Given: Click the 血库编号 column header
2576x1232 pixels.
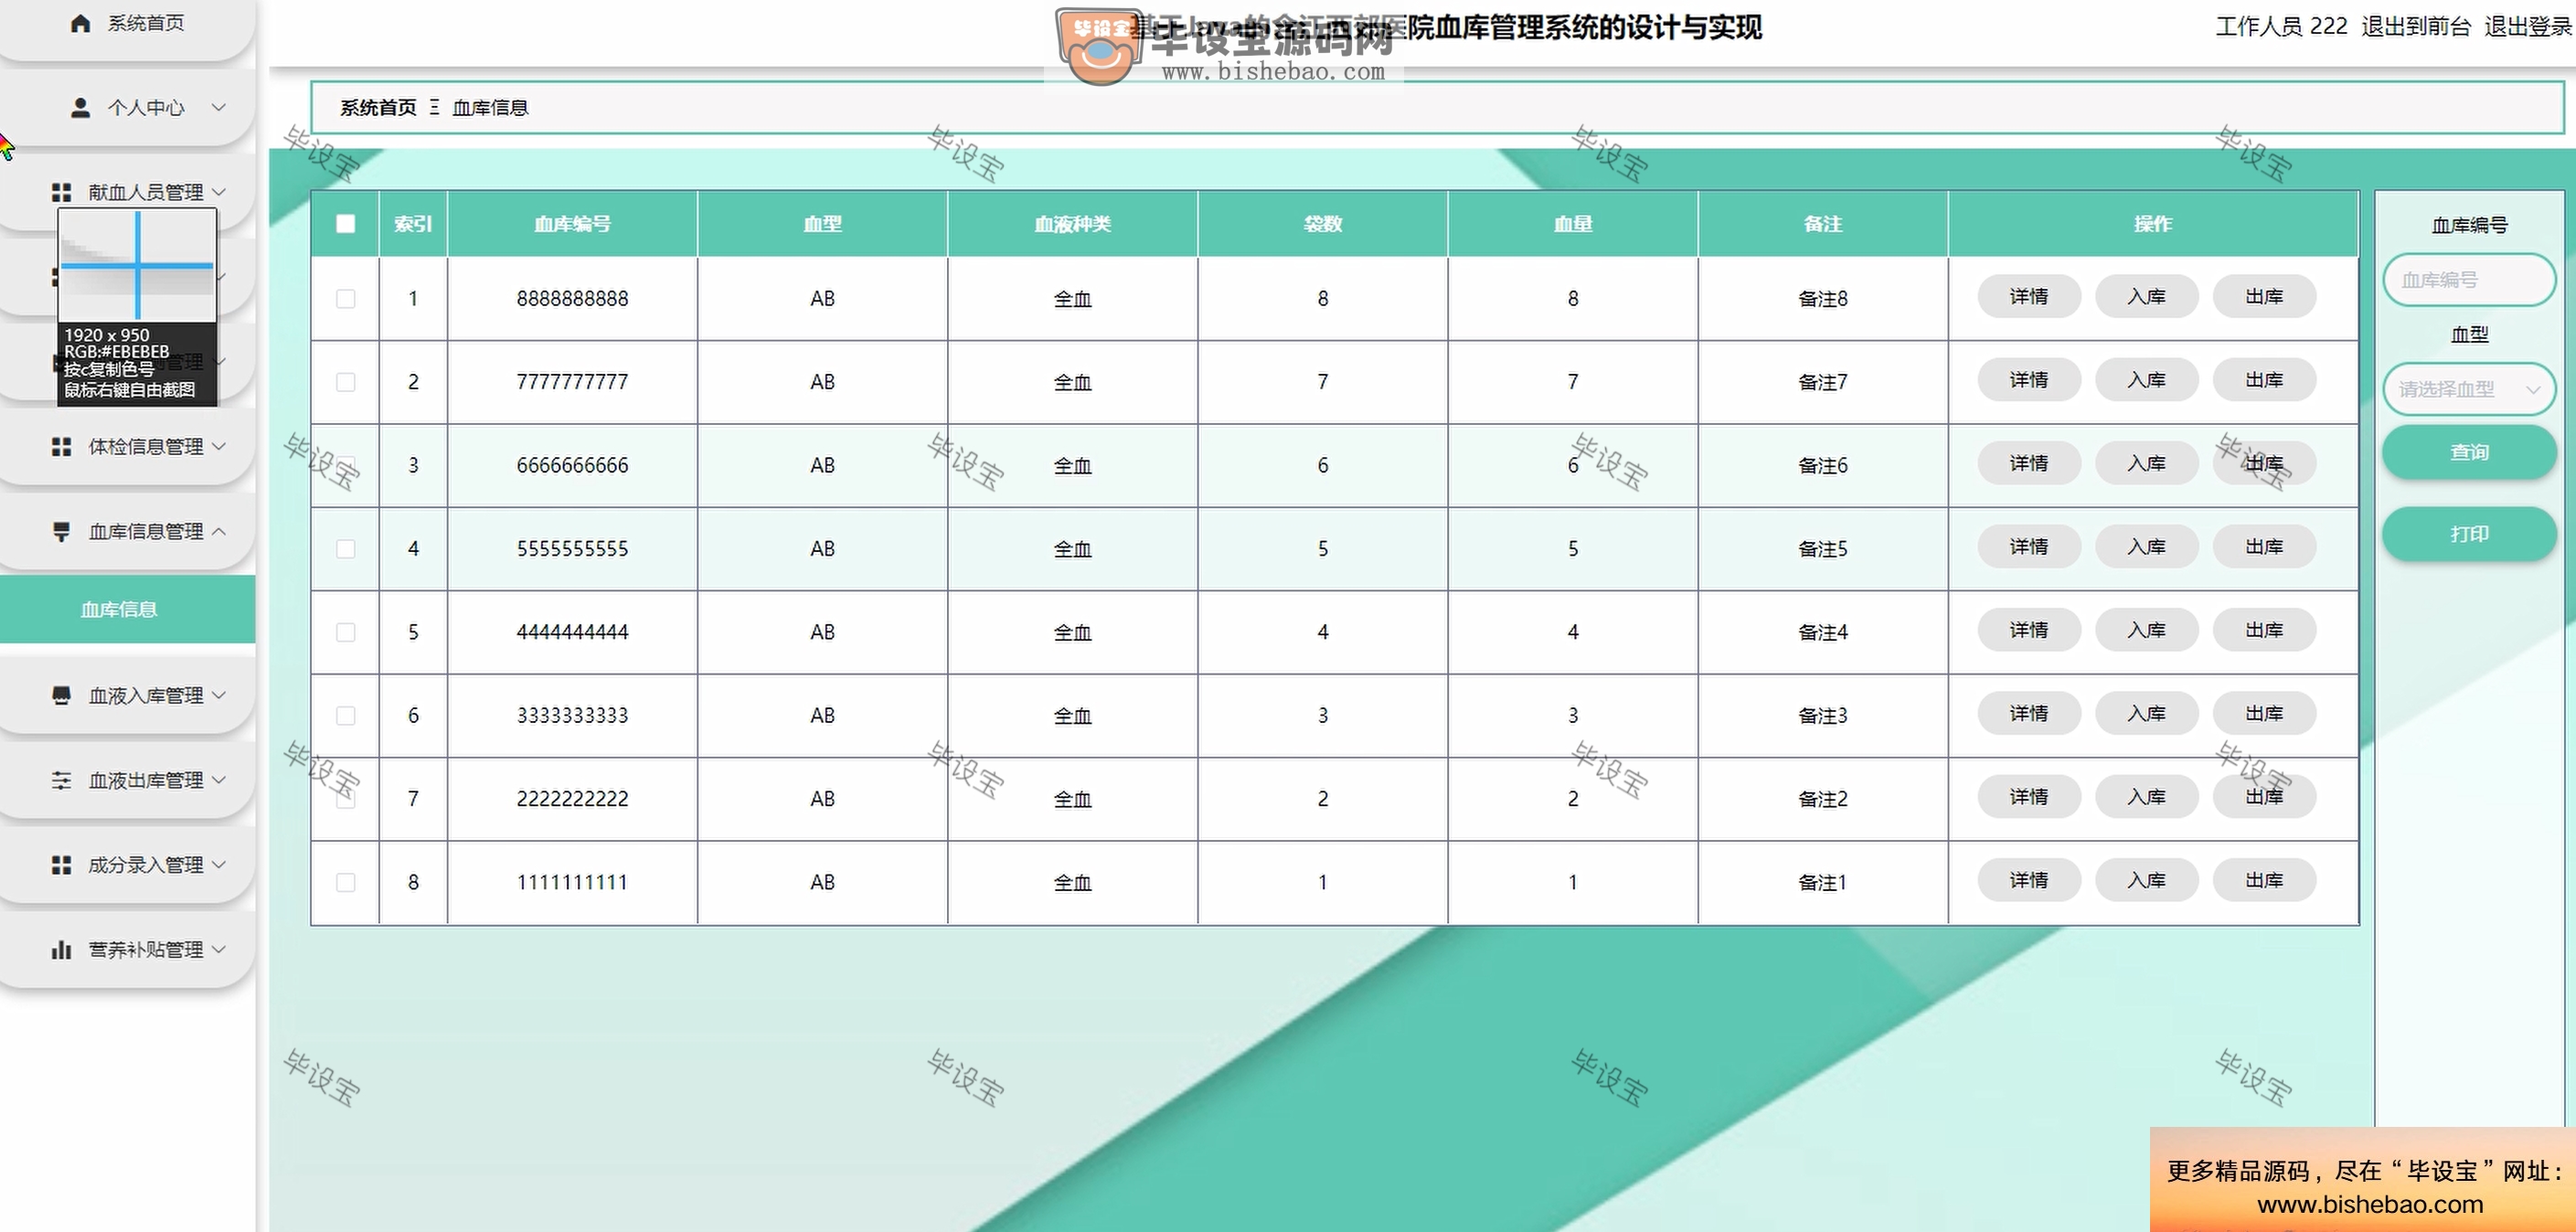Looking at the screenshot, I should (x=572, y=224).
